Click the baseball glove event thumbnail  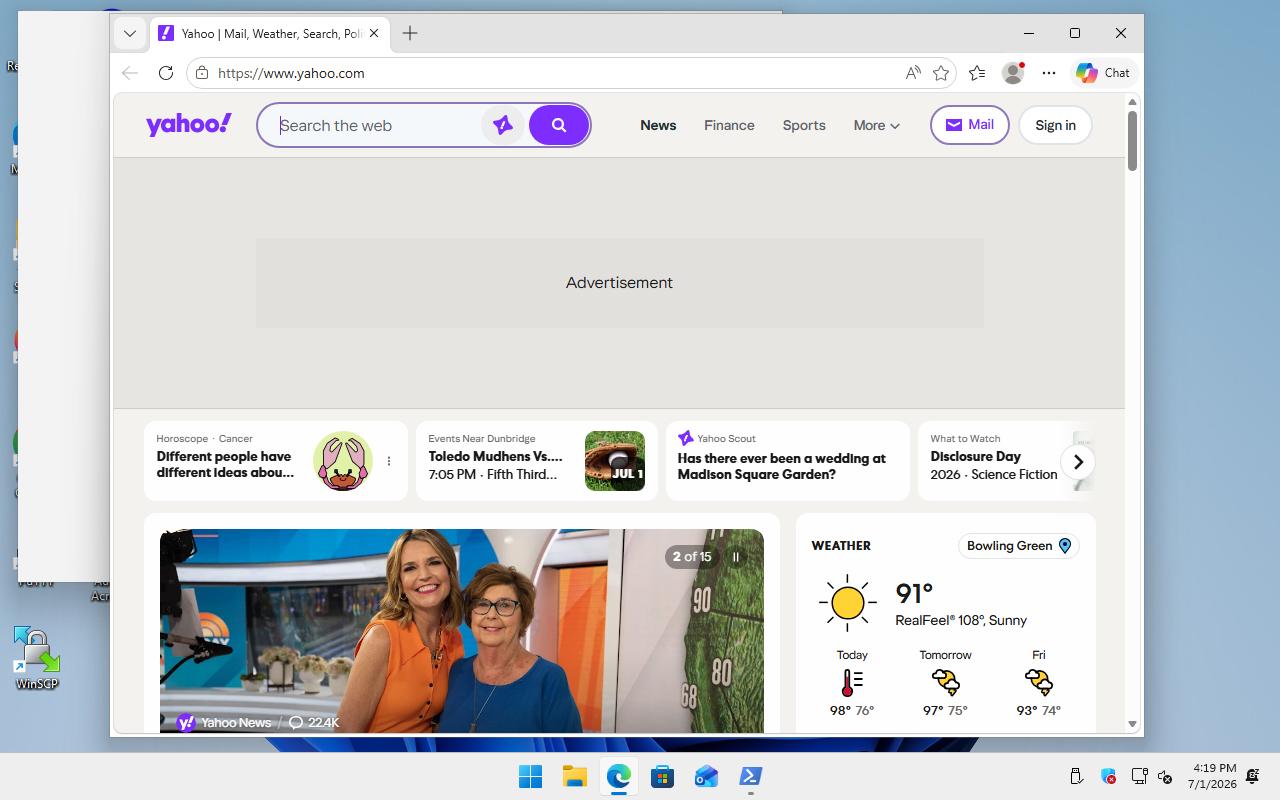(615, 461)
